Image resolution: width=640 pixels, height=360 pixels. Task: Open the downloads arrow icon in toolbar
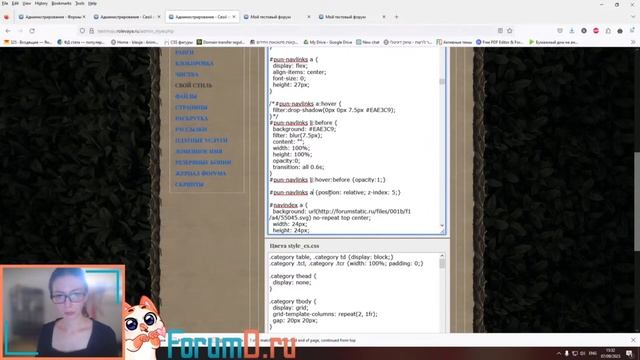tap(572, 31)
